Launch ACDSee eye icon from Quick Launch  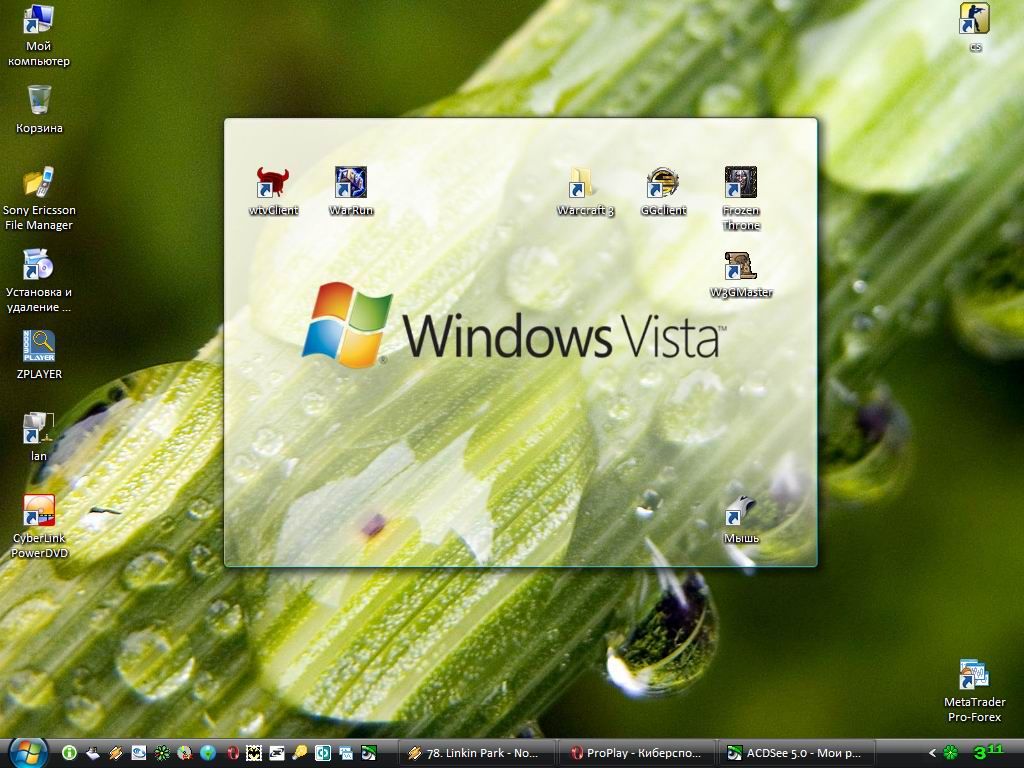tap(369, 753)
